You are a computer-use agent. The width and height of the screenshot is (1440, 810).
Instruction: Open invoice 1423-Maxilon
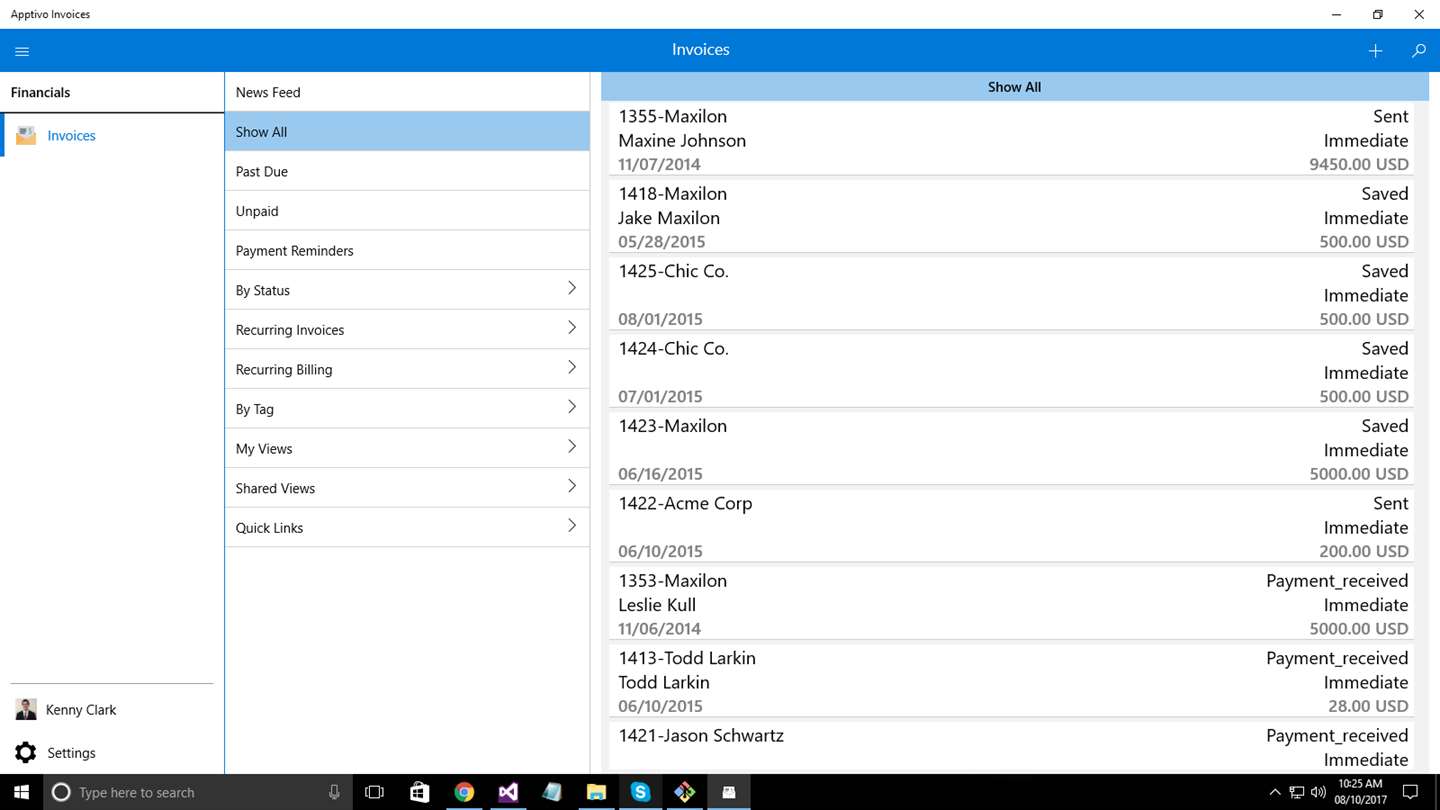(x=1013, y=449)
